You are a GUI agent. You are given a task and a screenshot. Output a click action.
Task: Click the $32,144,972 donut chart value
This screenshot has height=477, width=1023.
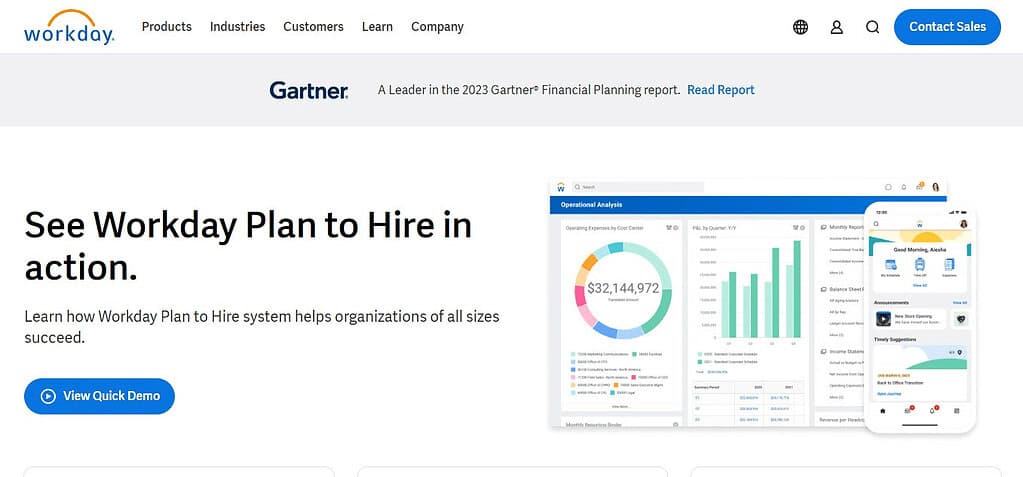[622, 288]
